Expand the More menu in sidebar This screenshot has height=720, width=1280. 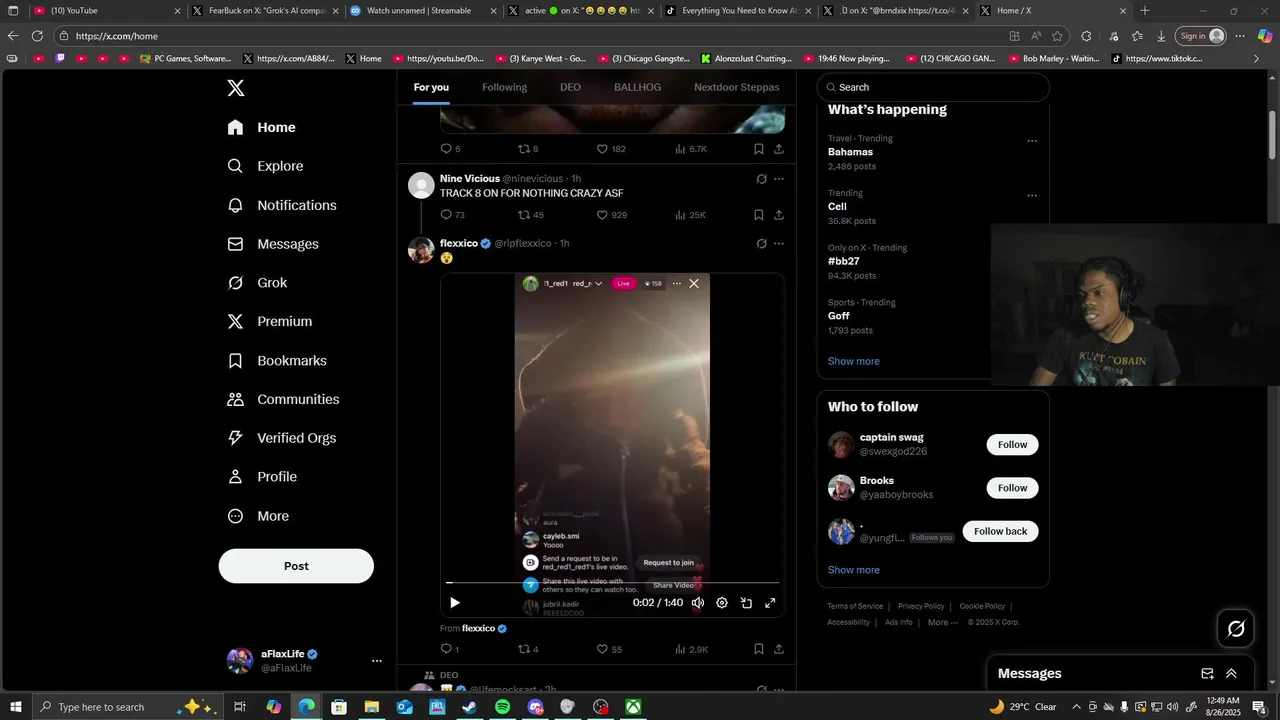click(x=258, y=516)
